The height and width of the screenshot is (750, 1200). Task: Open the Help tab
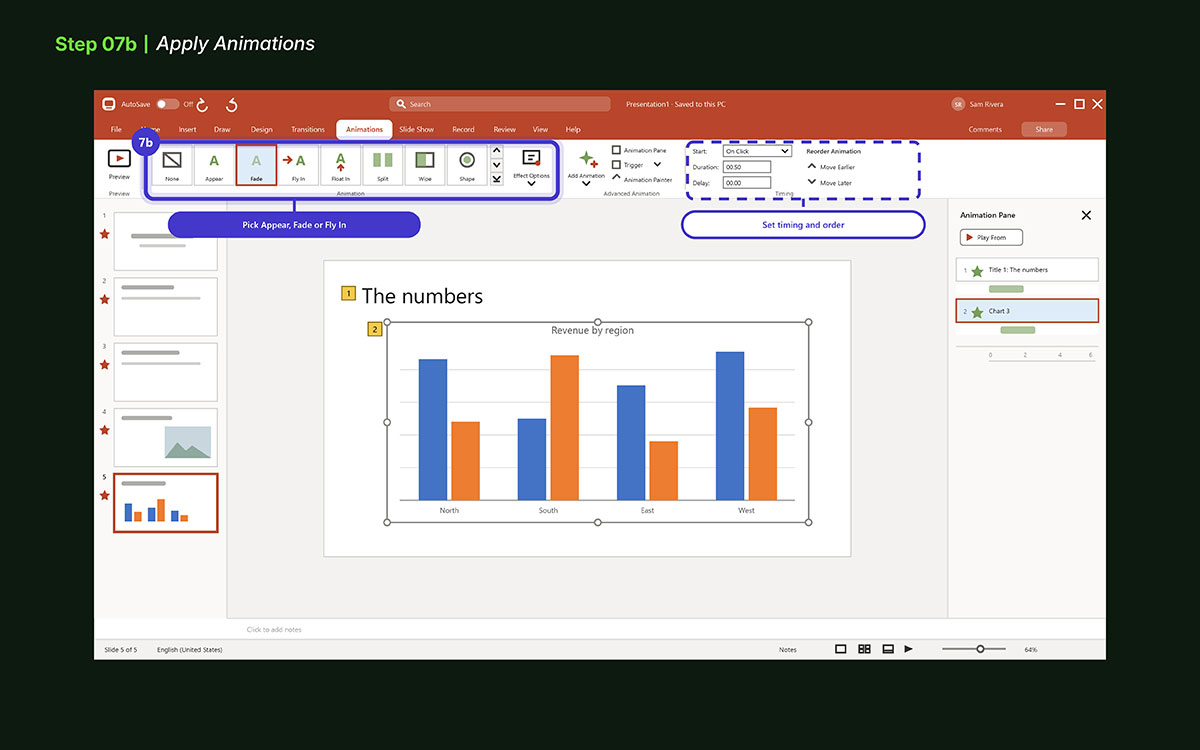573,129
